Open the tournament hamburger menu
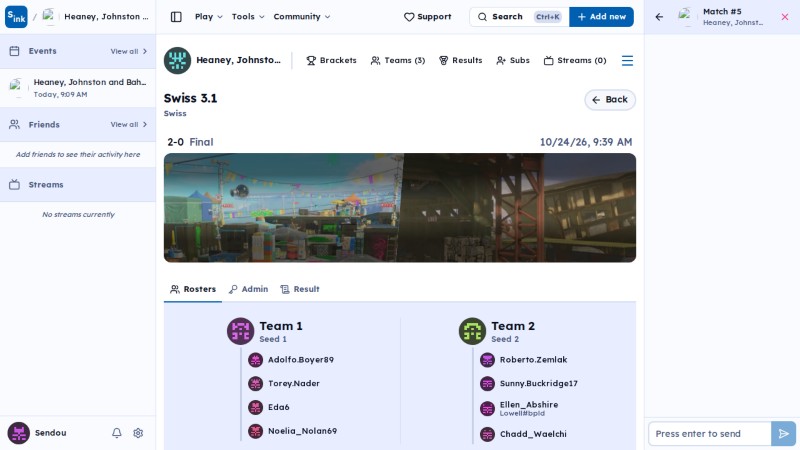The width and height of the screenshot is (800, 450). 627,61
